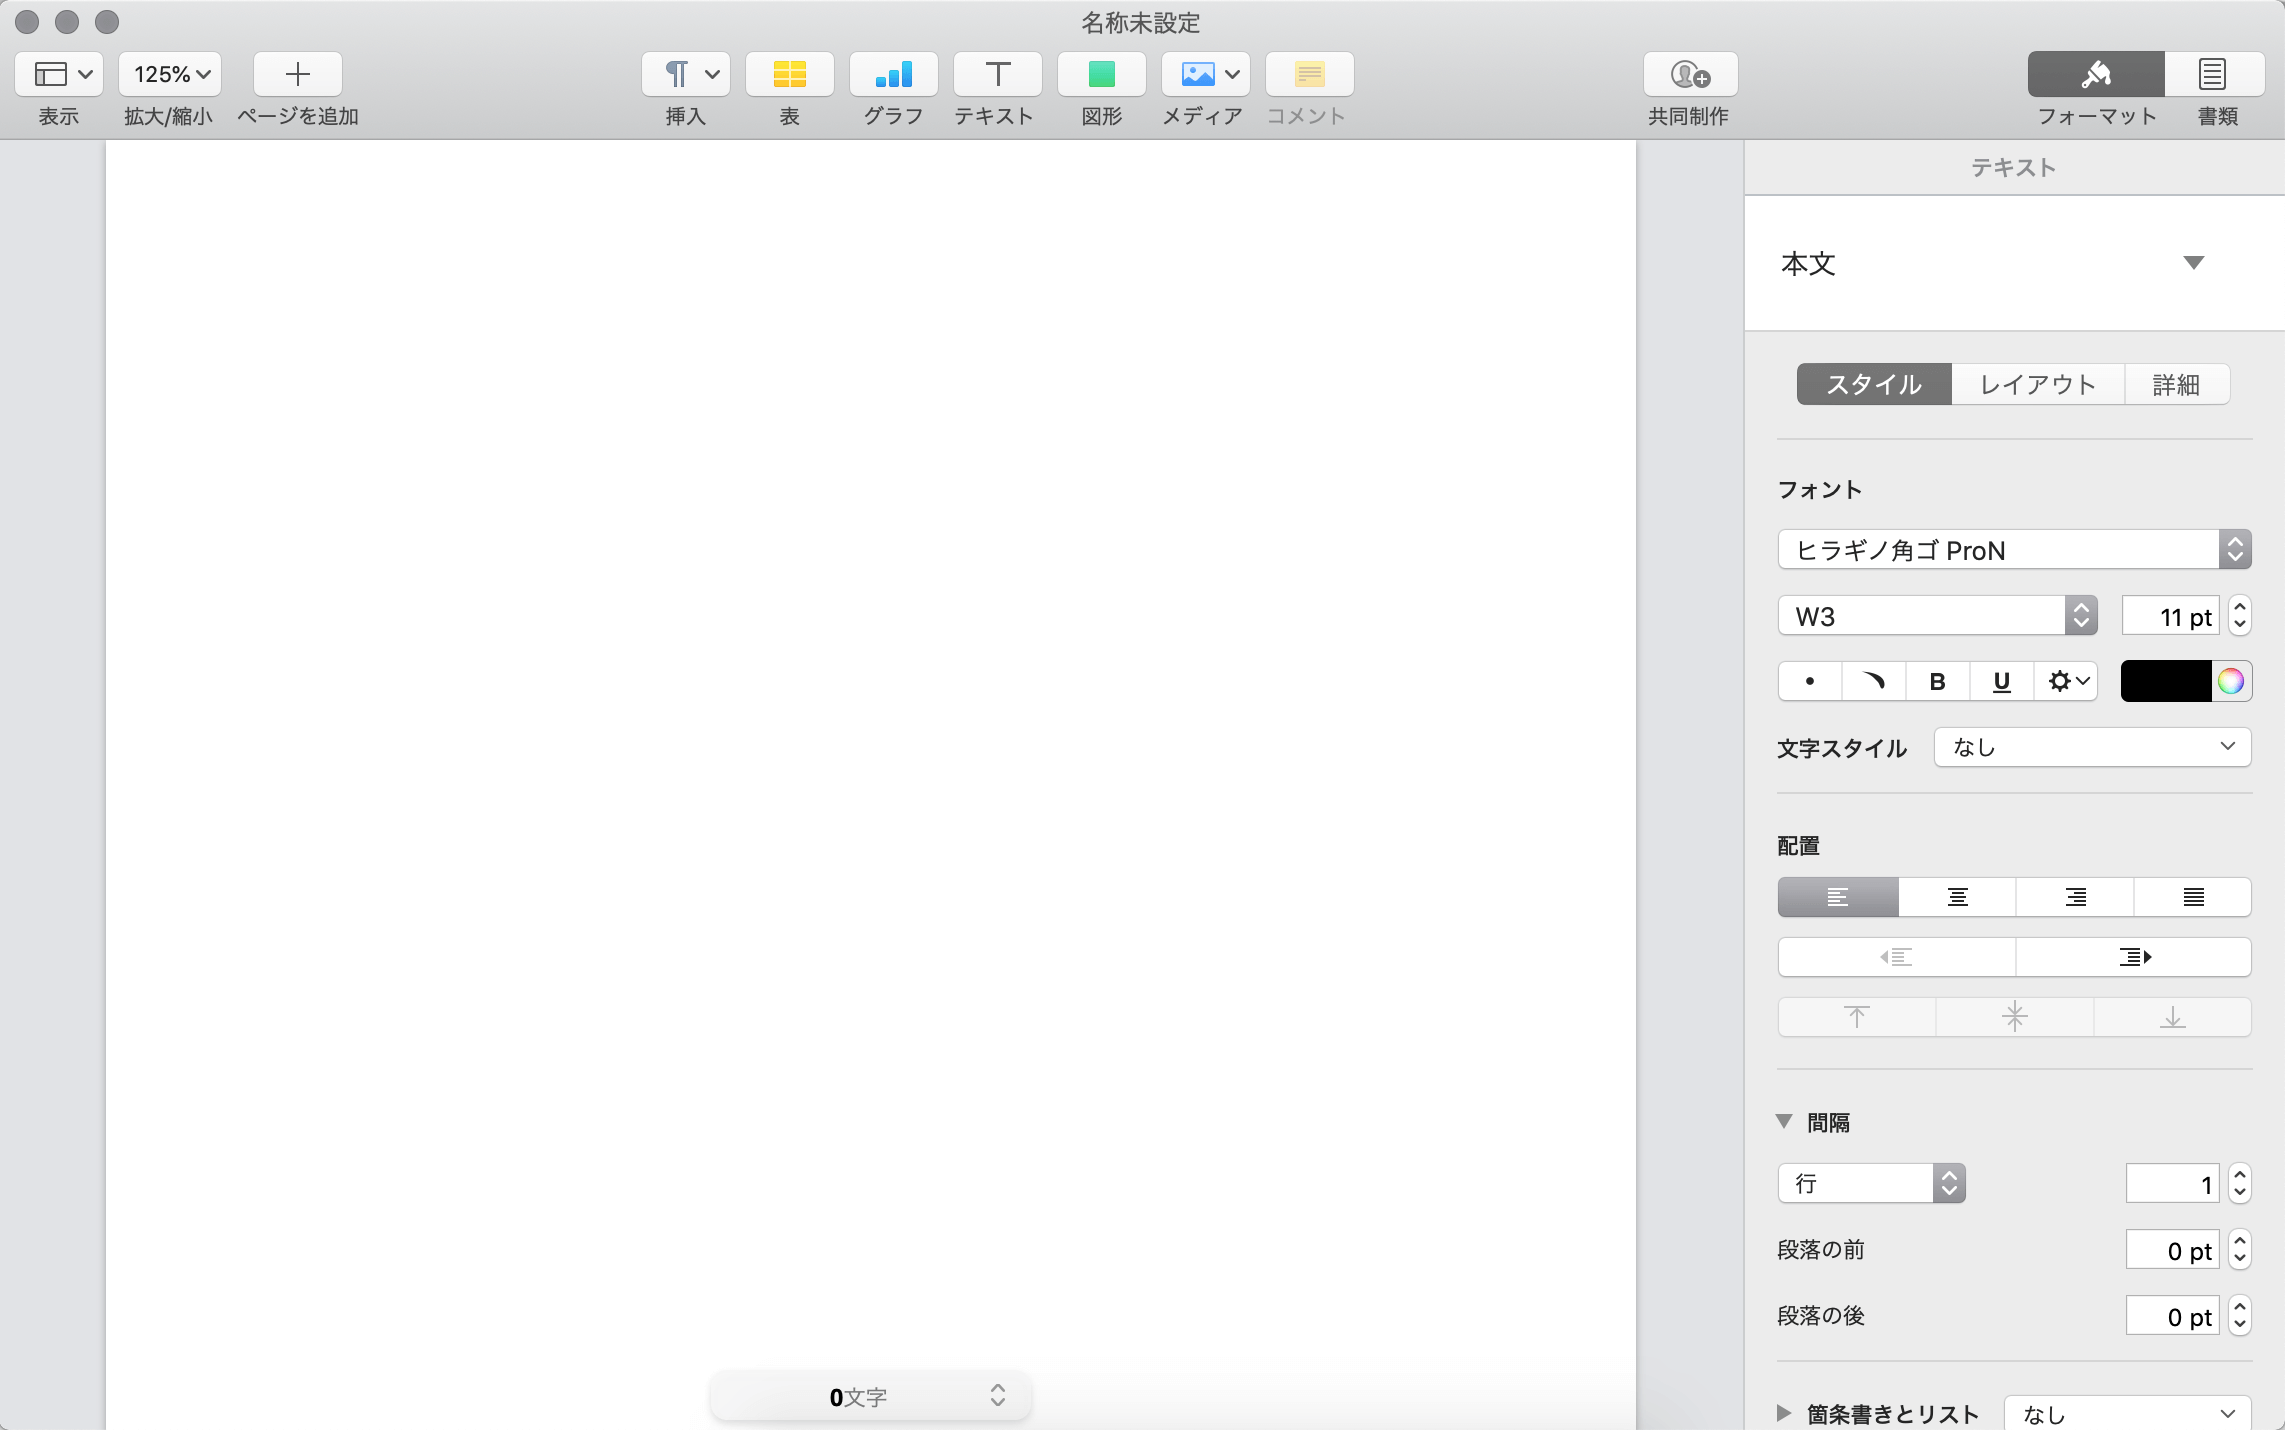Click the 段落の前 0 pt field
2285x1430 pixels.
2173,1250
